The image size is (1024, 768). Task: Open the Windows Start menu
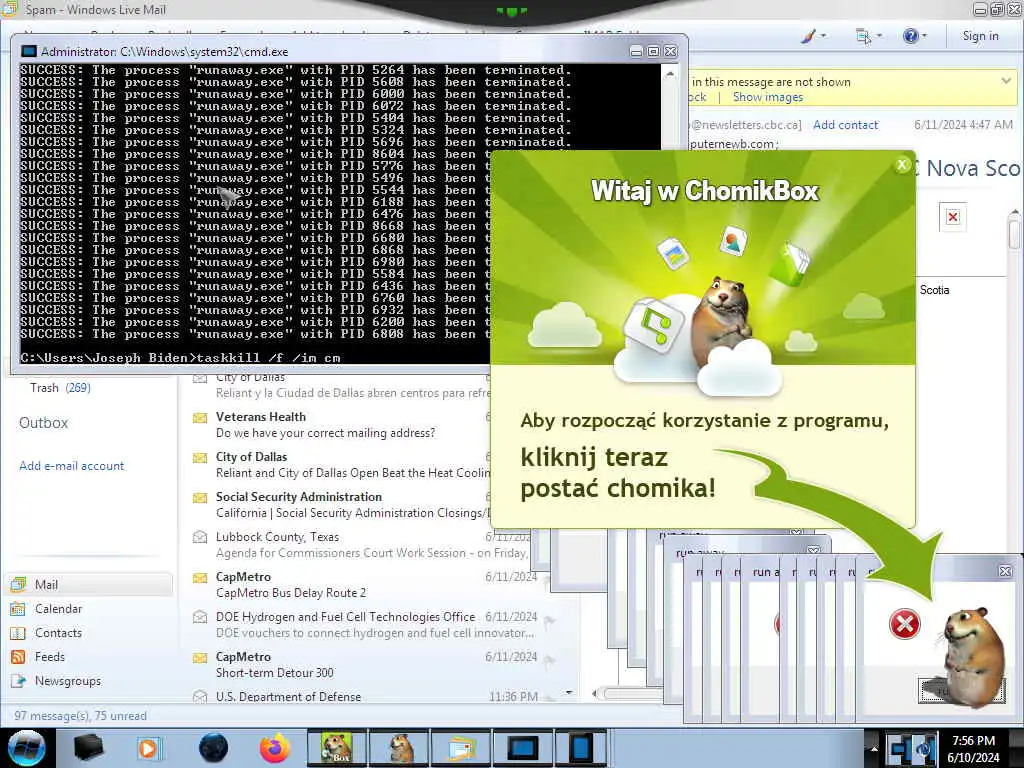tap(26, 748)
